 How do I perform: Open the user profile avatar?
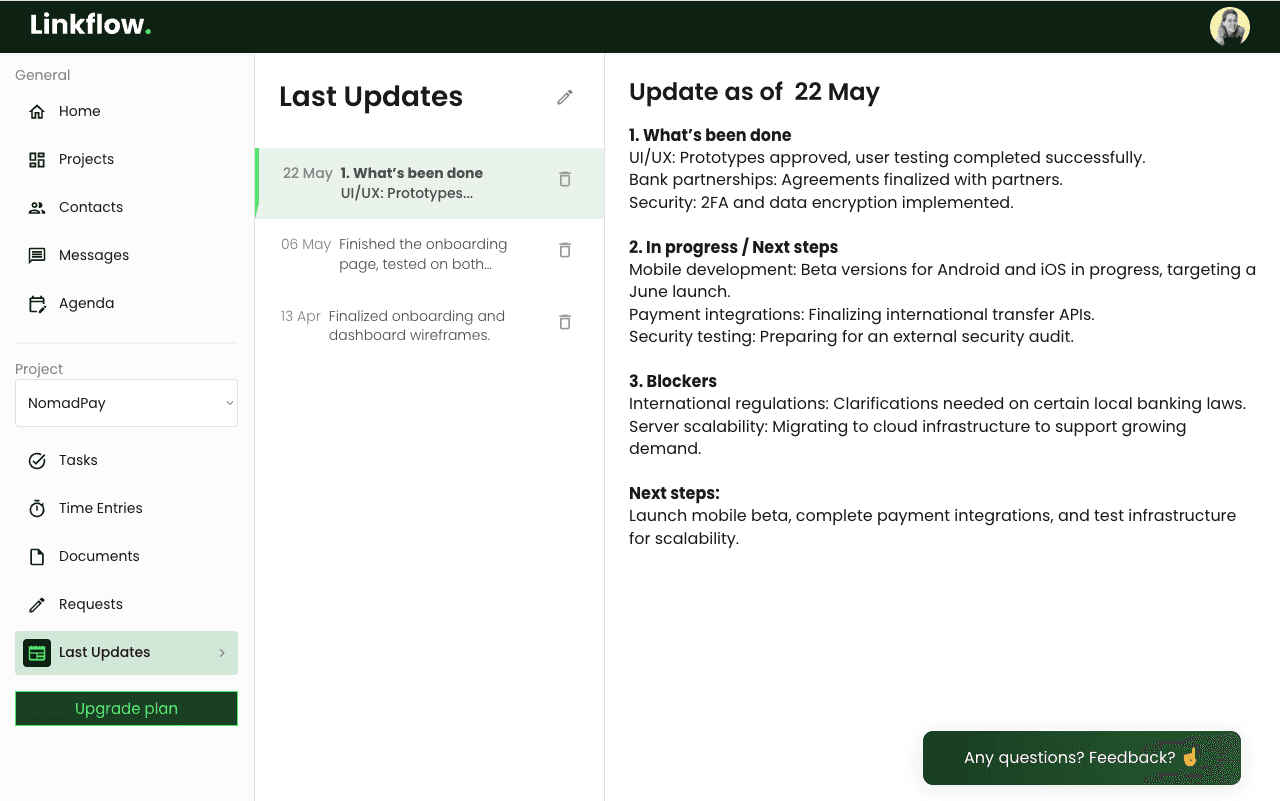tap(1230, 27)
